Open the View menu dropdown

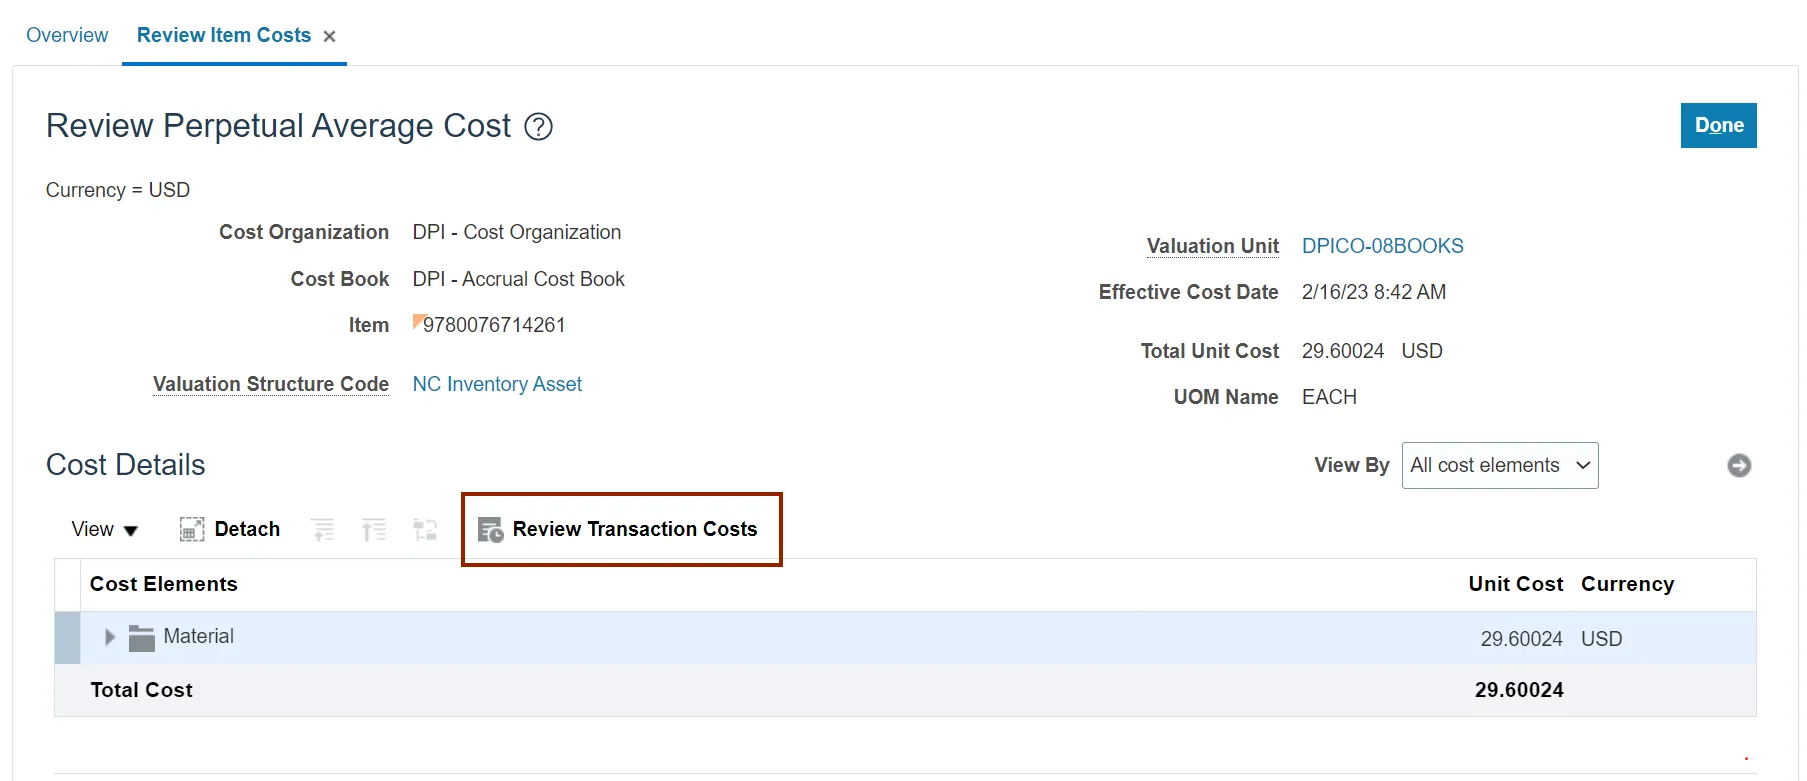click(x=104, y=529)
